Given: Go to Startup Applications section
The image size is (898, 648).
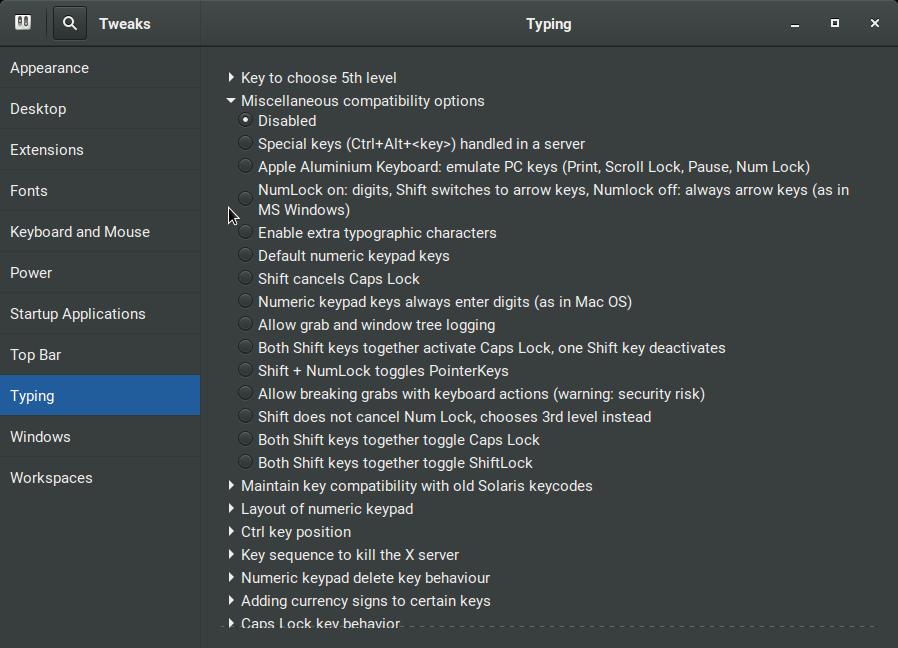Looking at the screenshot, I should 78,314.
